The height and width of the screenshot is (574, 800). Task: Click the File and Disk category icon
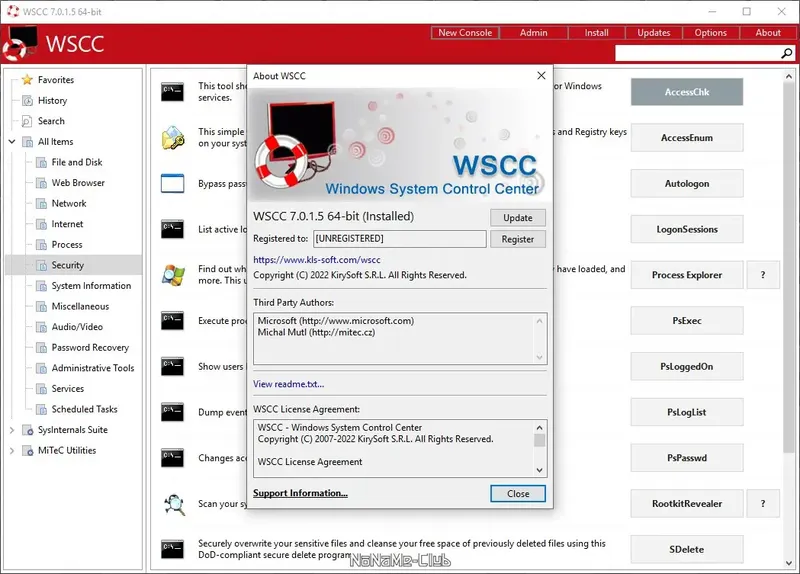[41, 162]
